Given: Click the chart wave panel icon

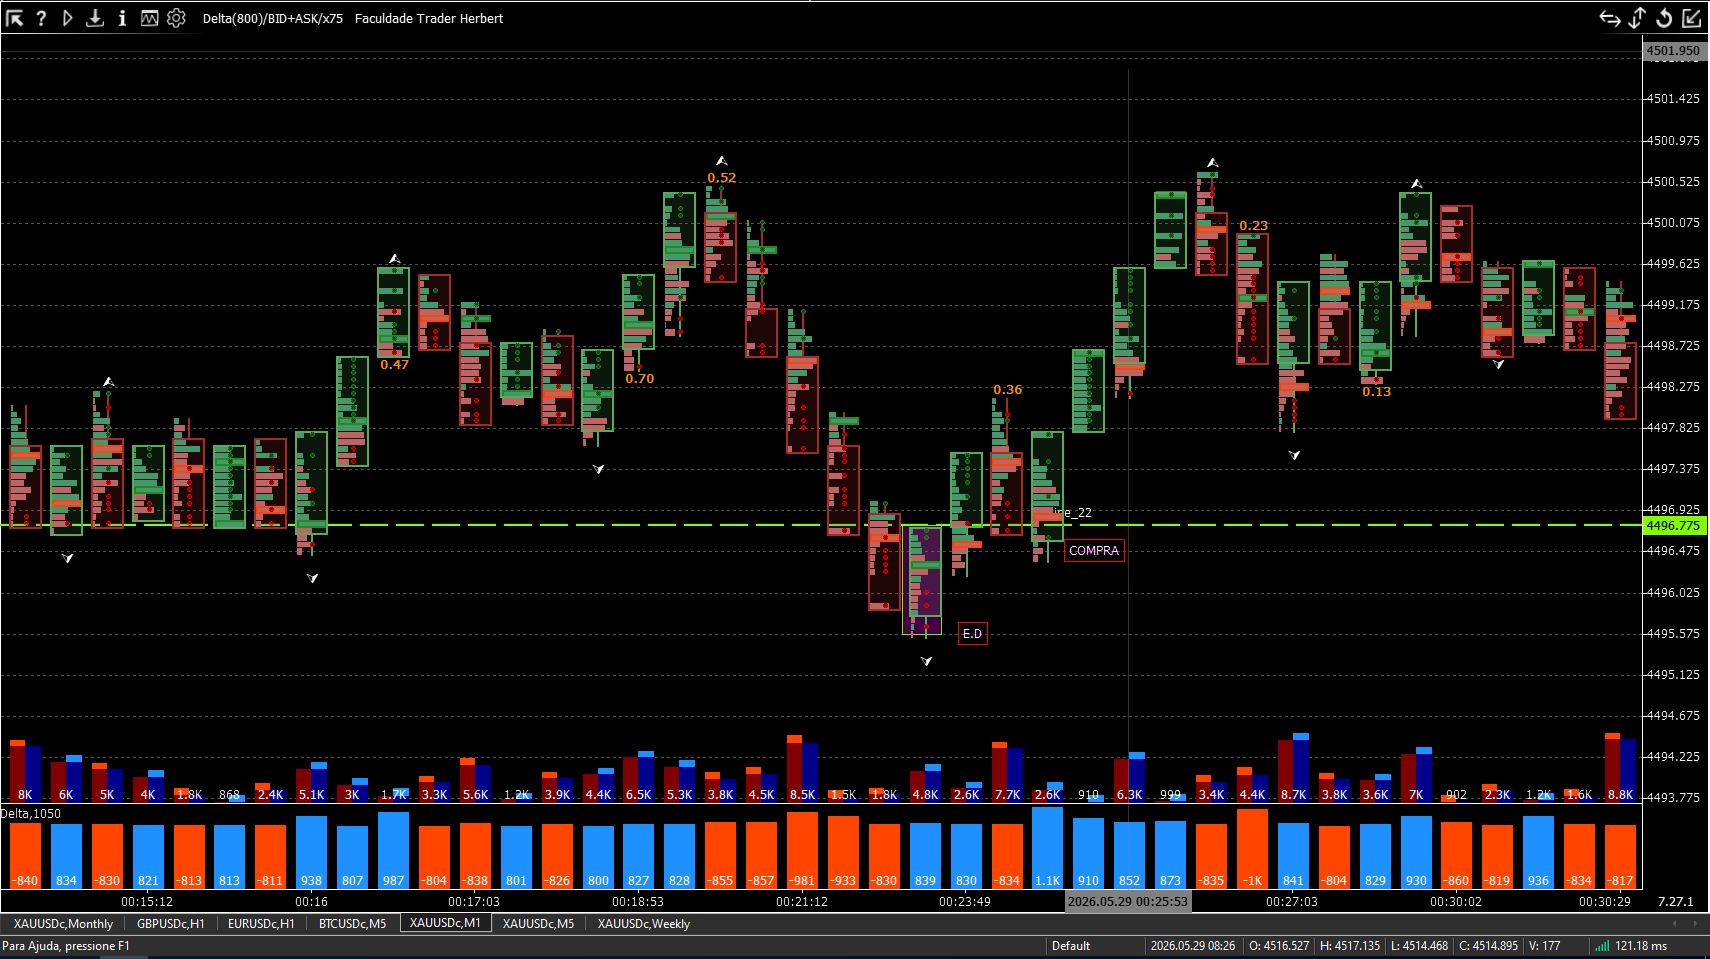Looking at the screenshot, I should point(149,18).
